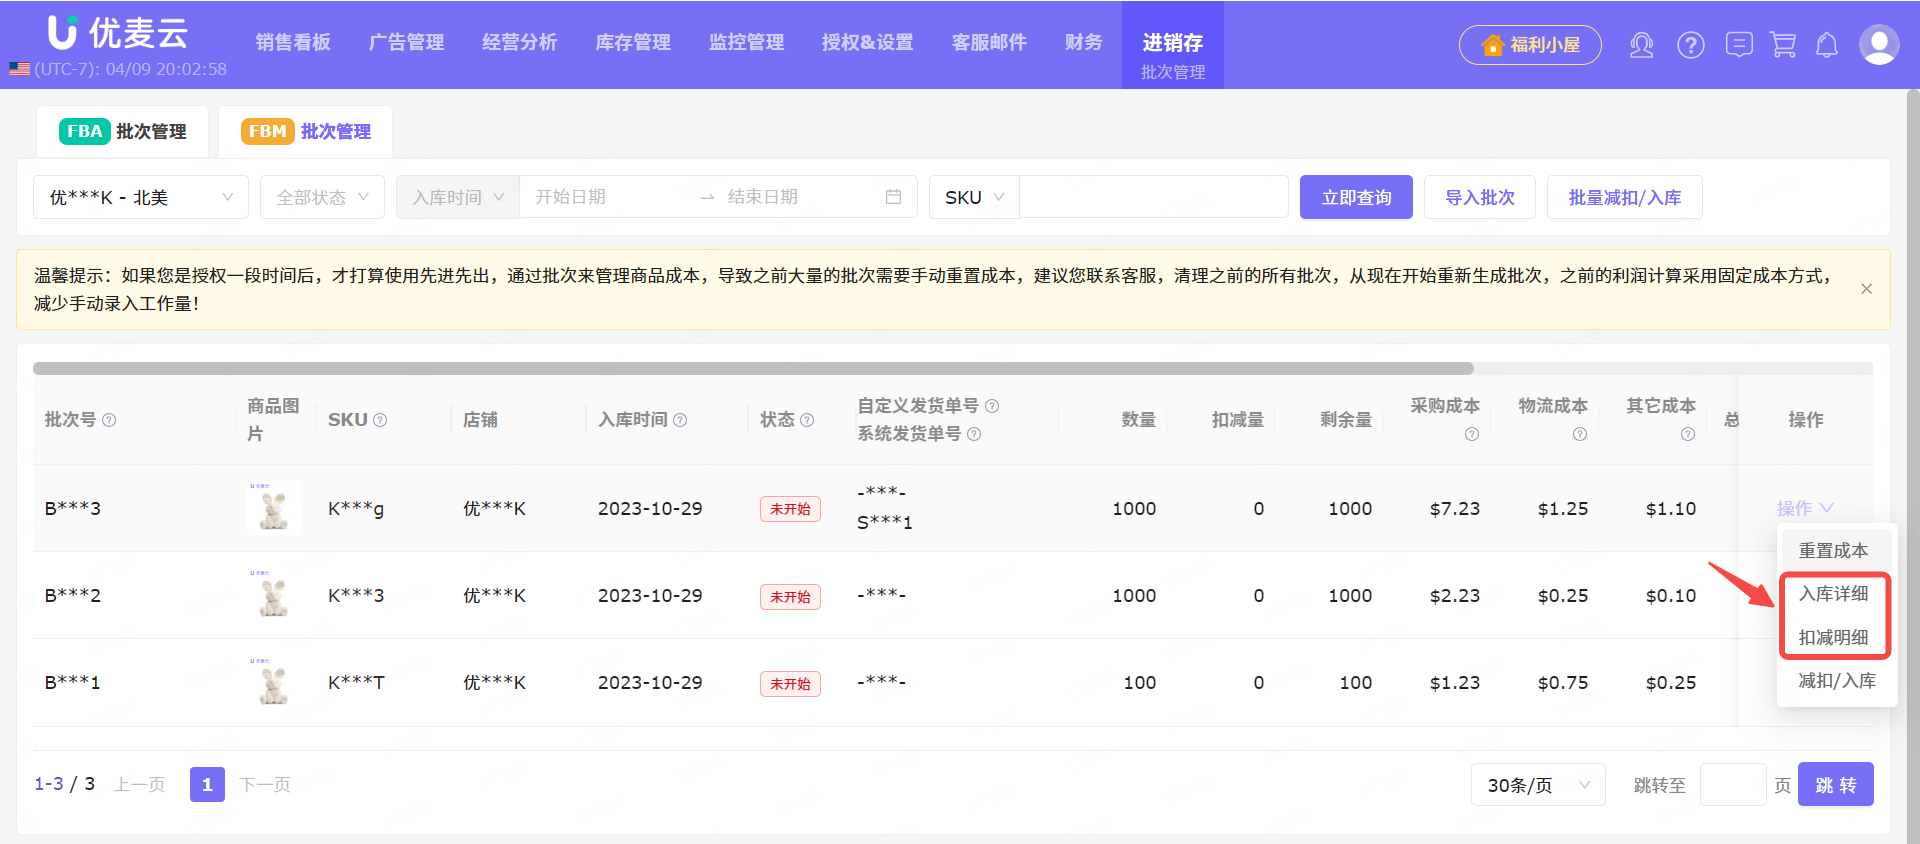Click the help icon beside 批次号 header
This screenshot has height=844, width=1920.
click(110, 420)
